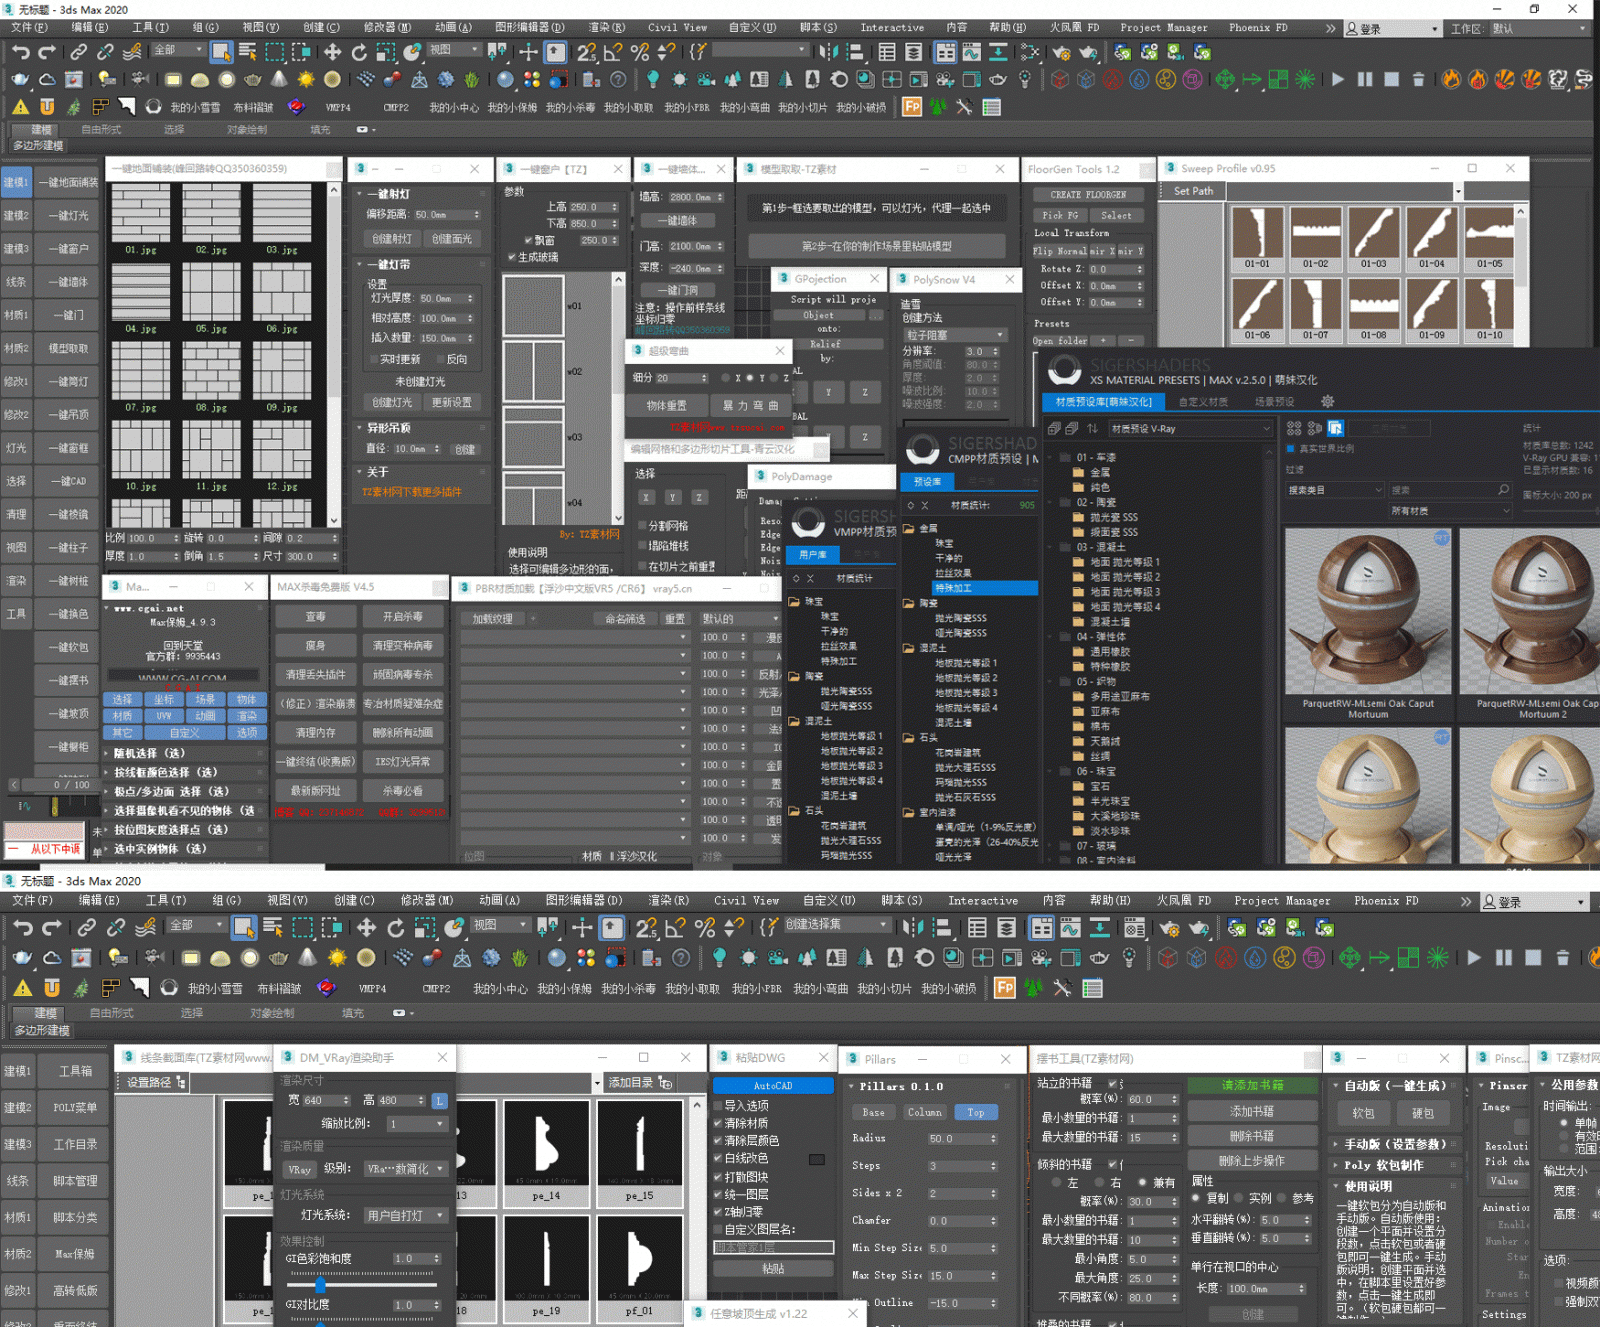
Task: Click the search magnifier in the material browser
Action: (x=1503, y=490)
